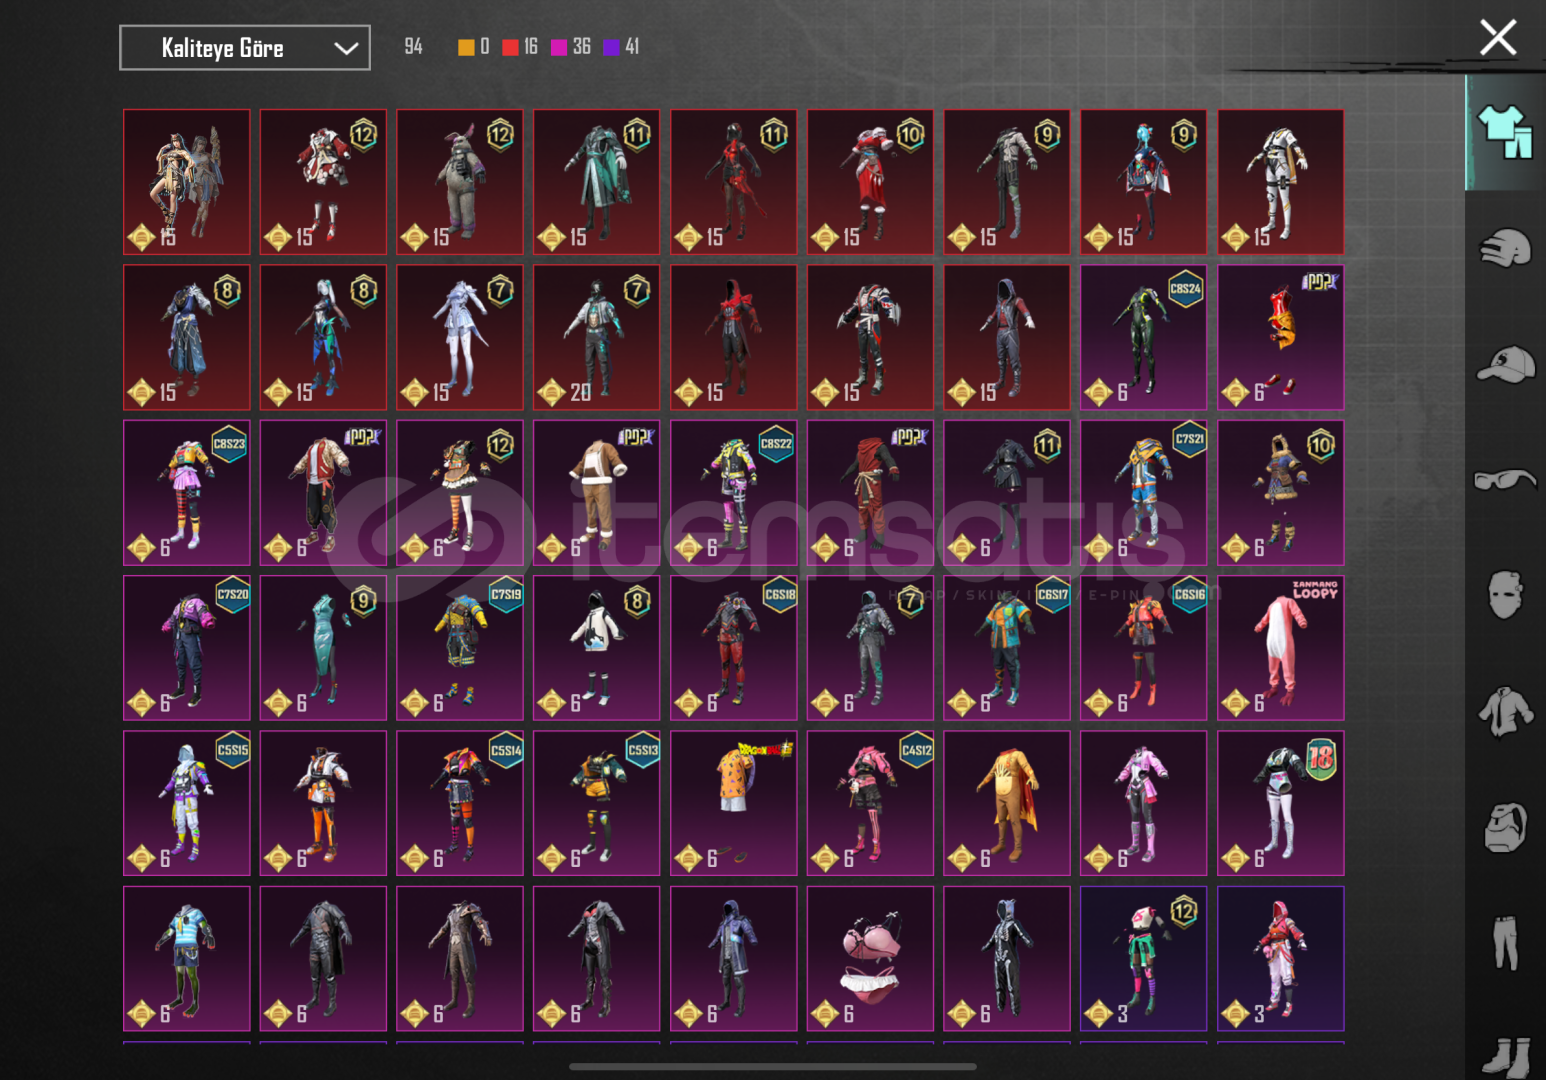Select the outfits t-shirt category icon
The width and height of the screenshot is (1546, 1080).
click(x=1505, y=132)
